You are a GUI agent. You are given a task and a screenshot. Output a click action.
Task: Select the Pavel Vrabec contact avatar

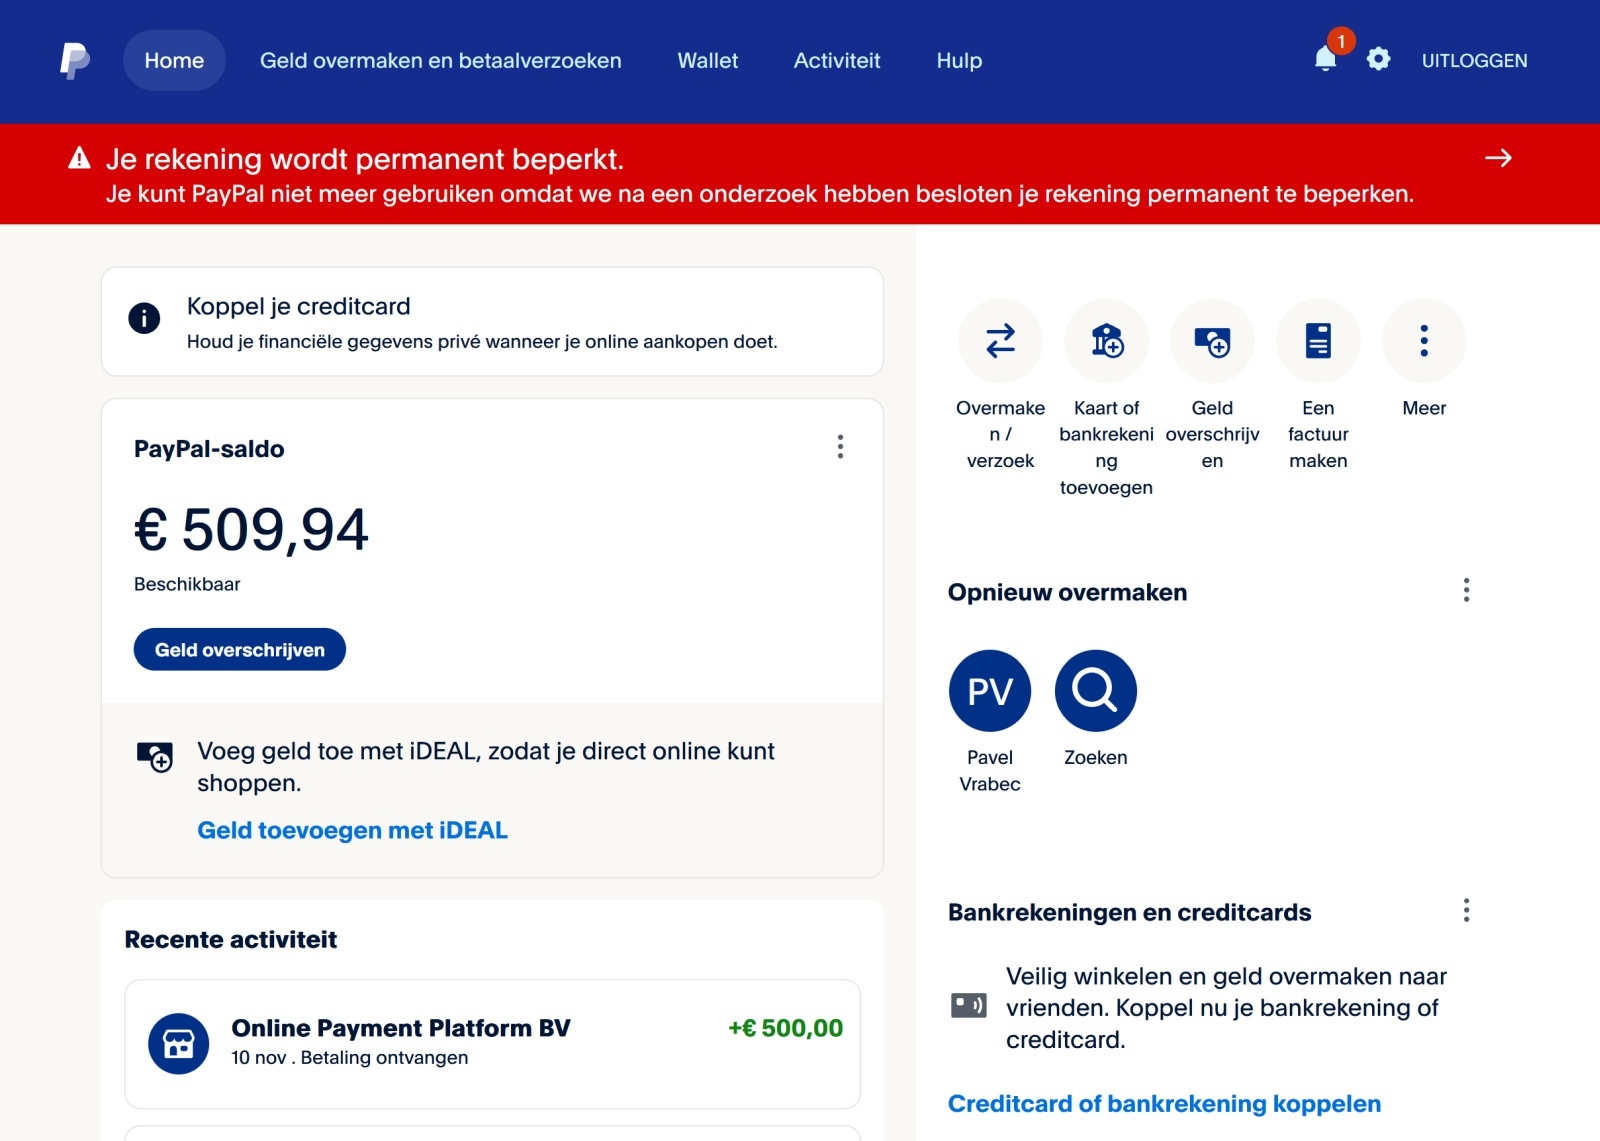point(989,690)
